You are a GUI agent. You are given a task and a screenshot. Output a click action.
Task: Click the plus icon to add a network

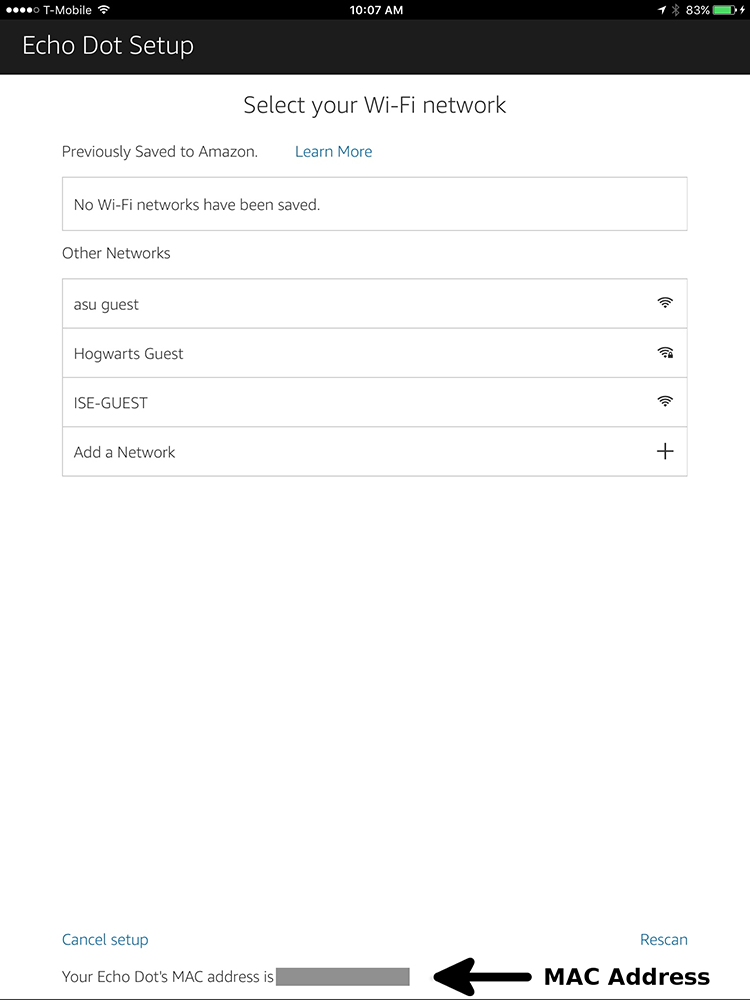click(665, 451)
